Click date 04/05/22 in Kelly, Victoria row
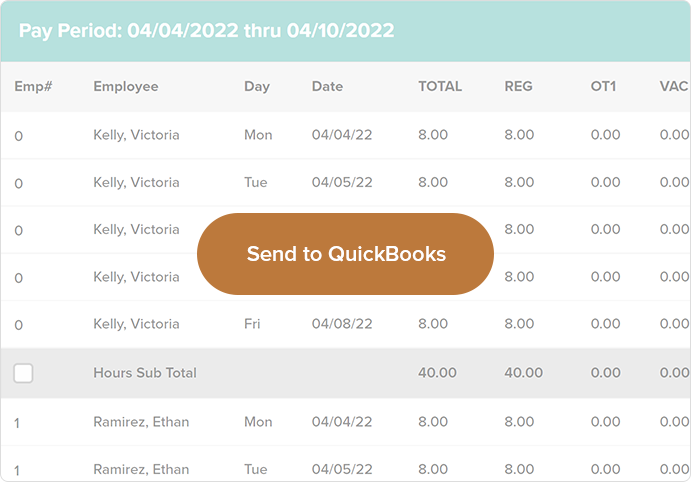 click(342, 182)
